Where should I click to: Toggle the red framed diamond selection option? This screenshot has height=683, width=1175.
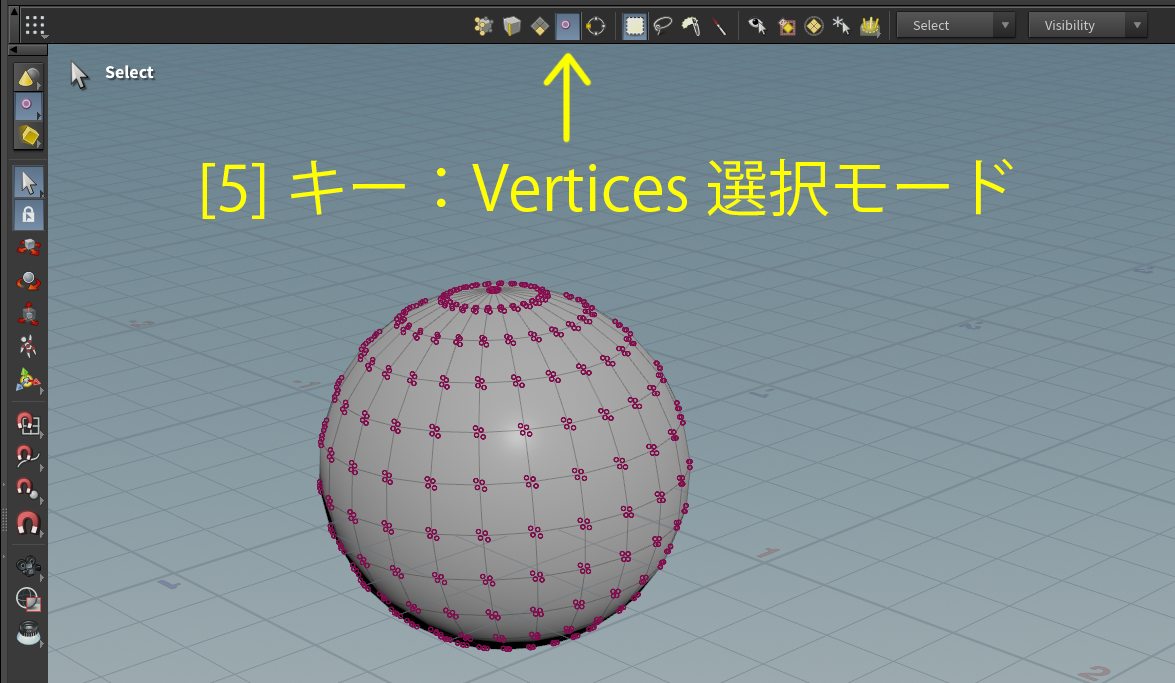(x=786, y=27)
